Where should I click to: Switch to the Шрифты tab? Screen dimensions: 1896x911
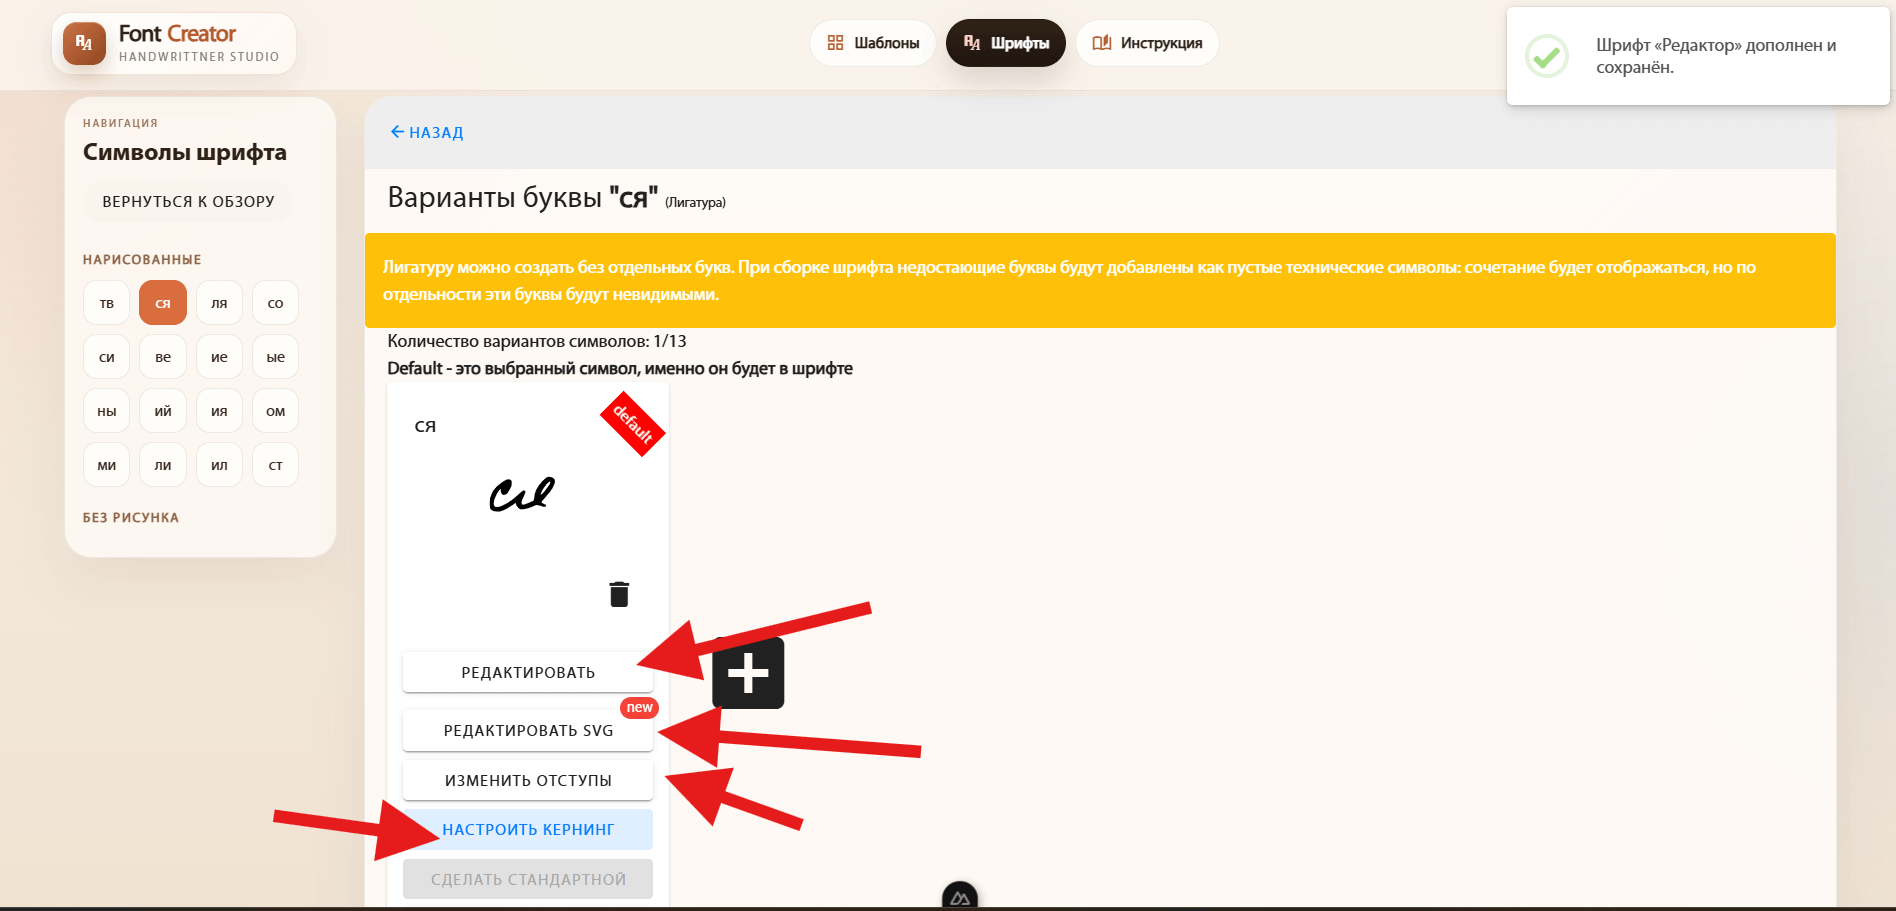click(x=1006, y=43)
